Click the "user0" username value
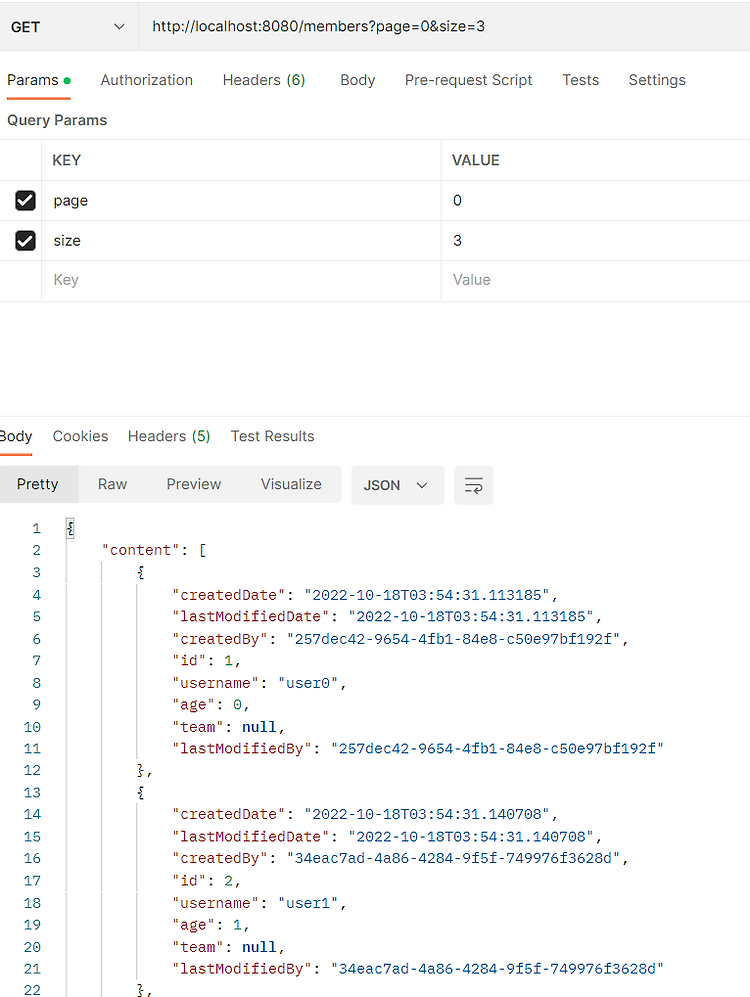 point(308,683)
